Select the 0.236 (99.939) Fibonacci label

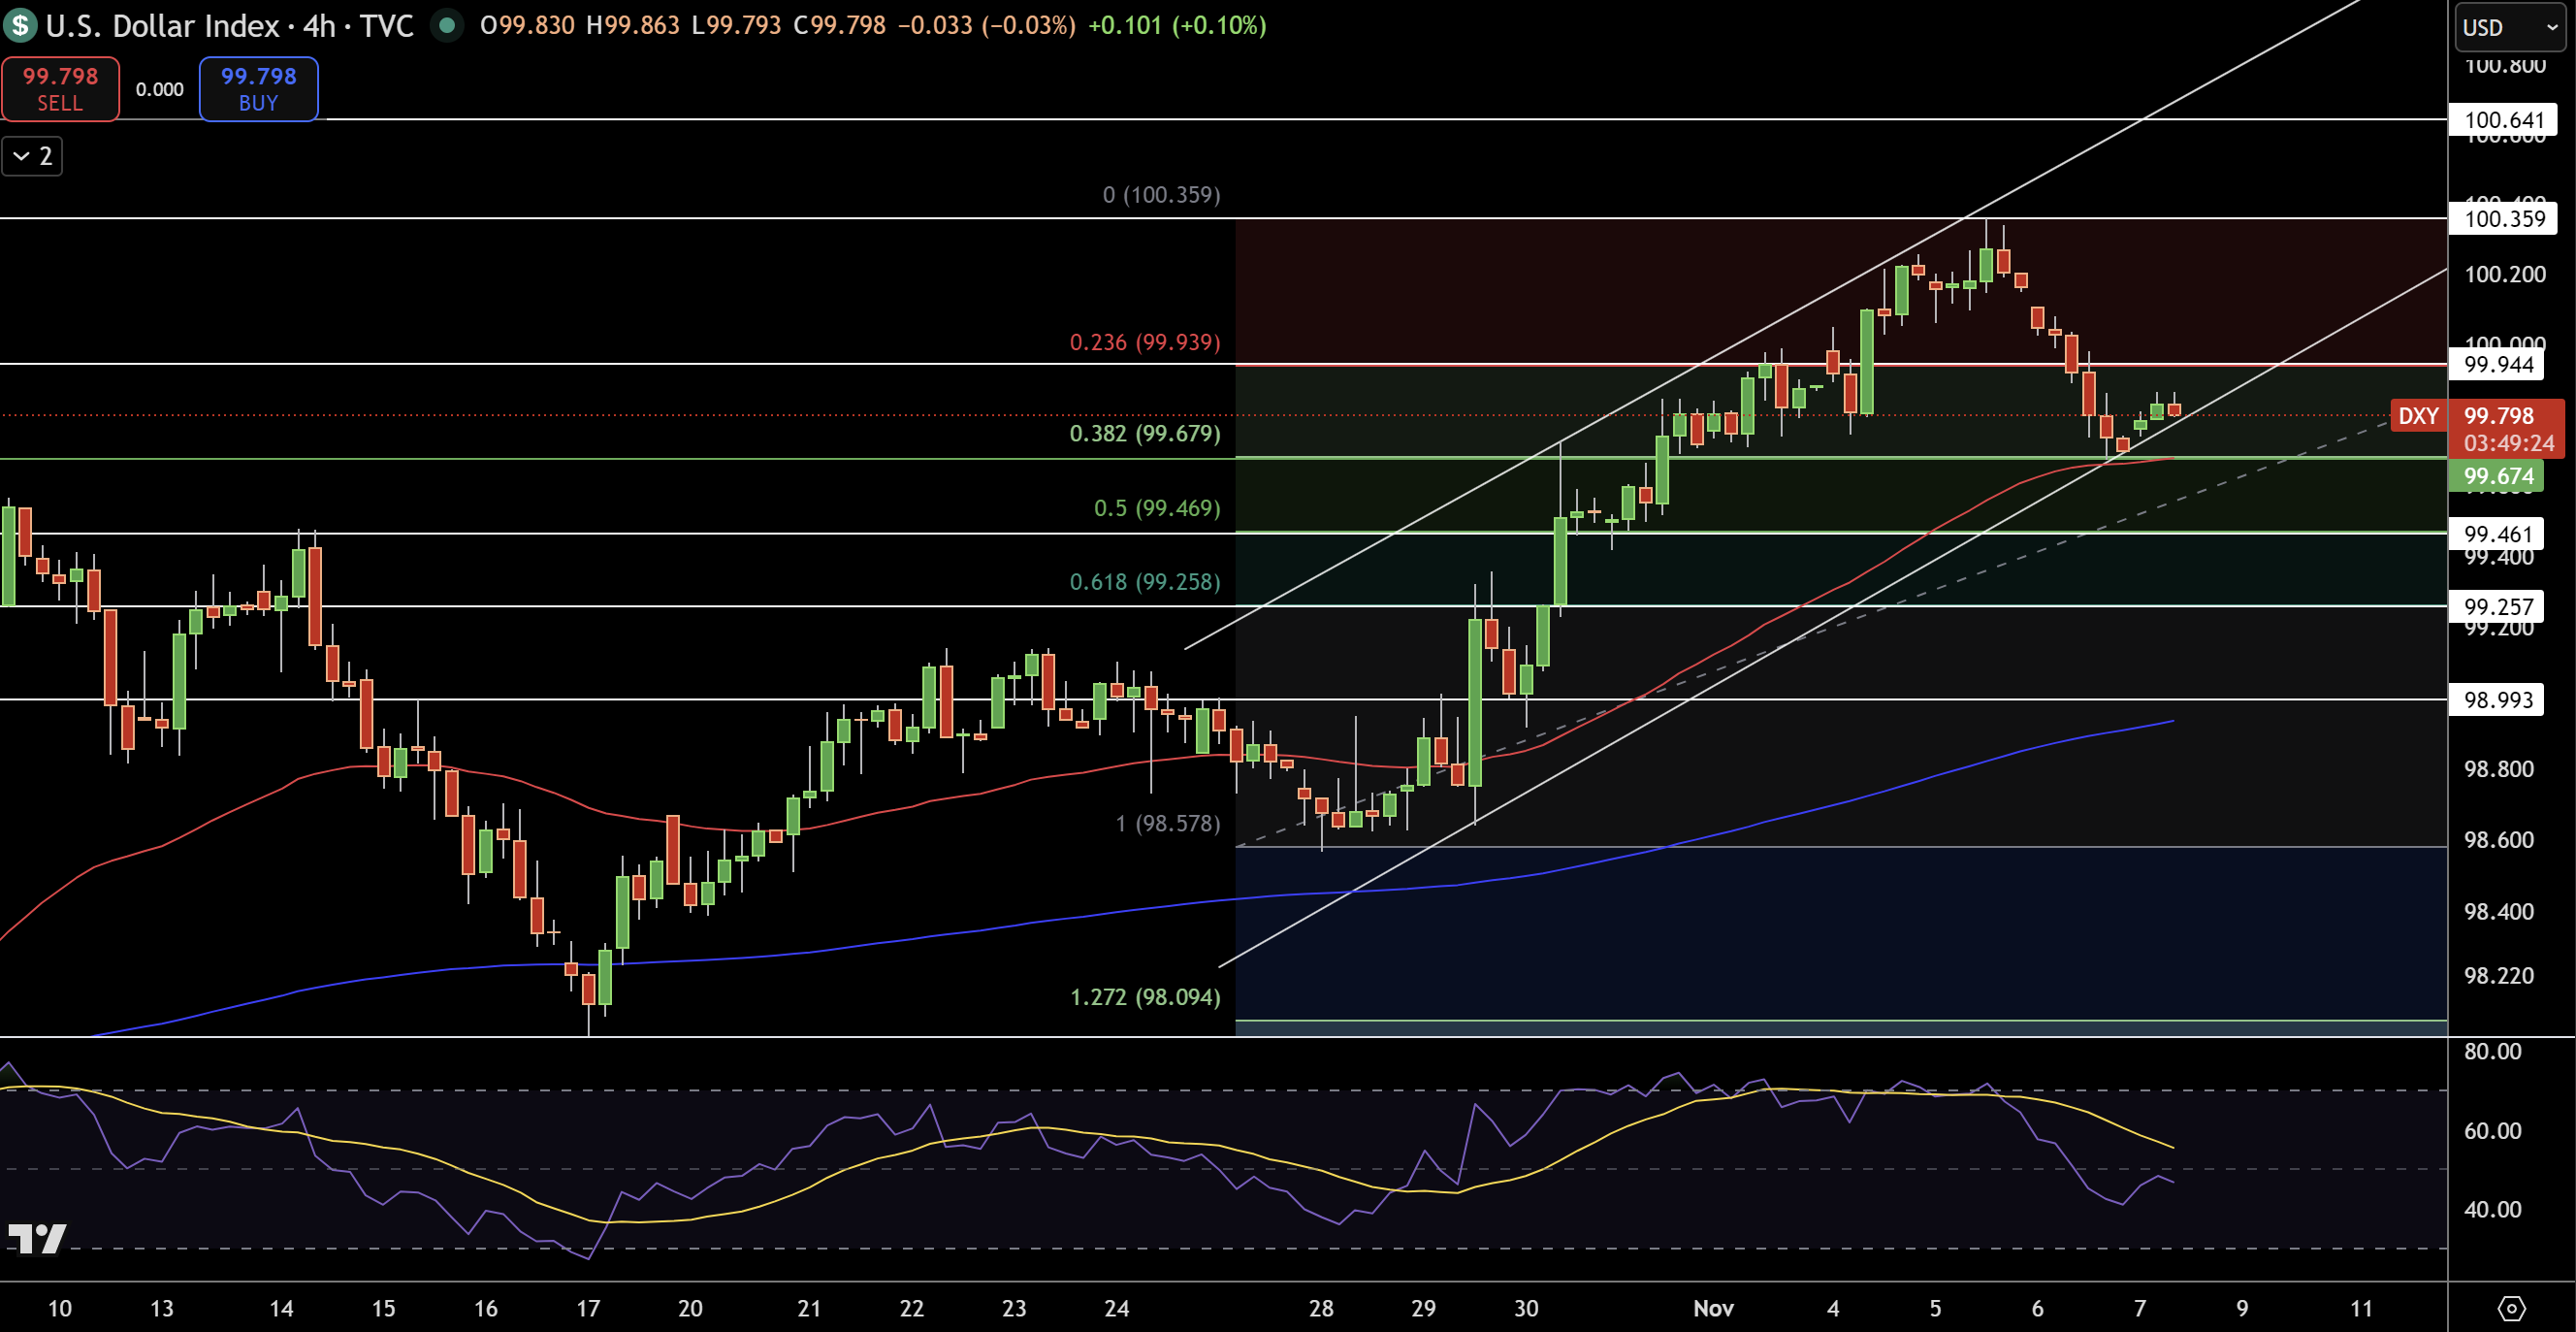click(1144, 342)
